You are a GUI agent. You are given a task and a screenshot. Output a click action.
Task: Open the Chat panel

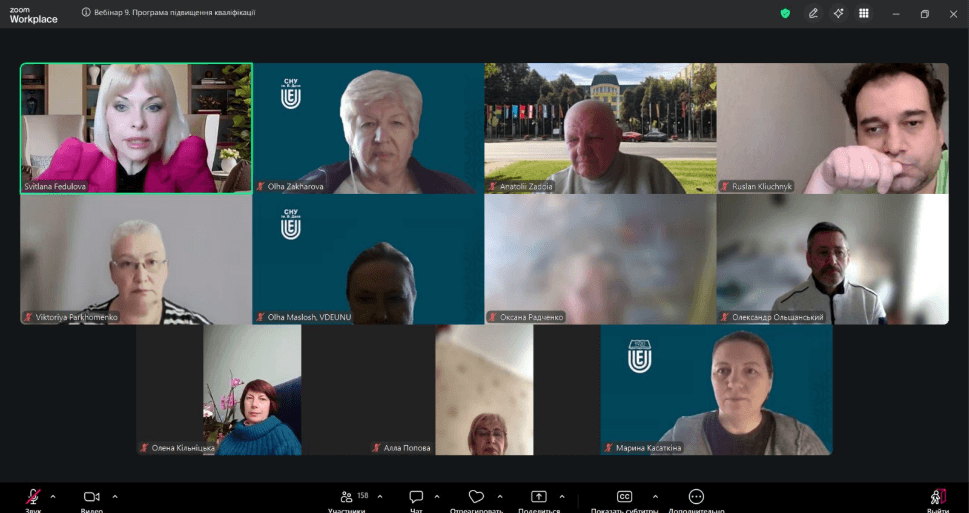tap(416, 497)
